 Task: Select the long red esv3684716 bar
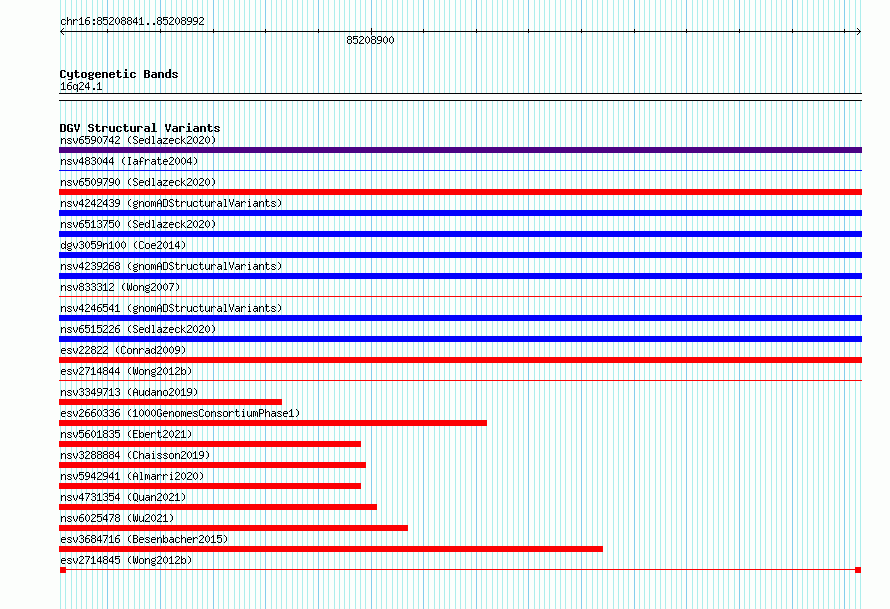[x=331, y=549]
